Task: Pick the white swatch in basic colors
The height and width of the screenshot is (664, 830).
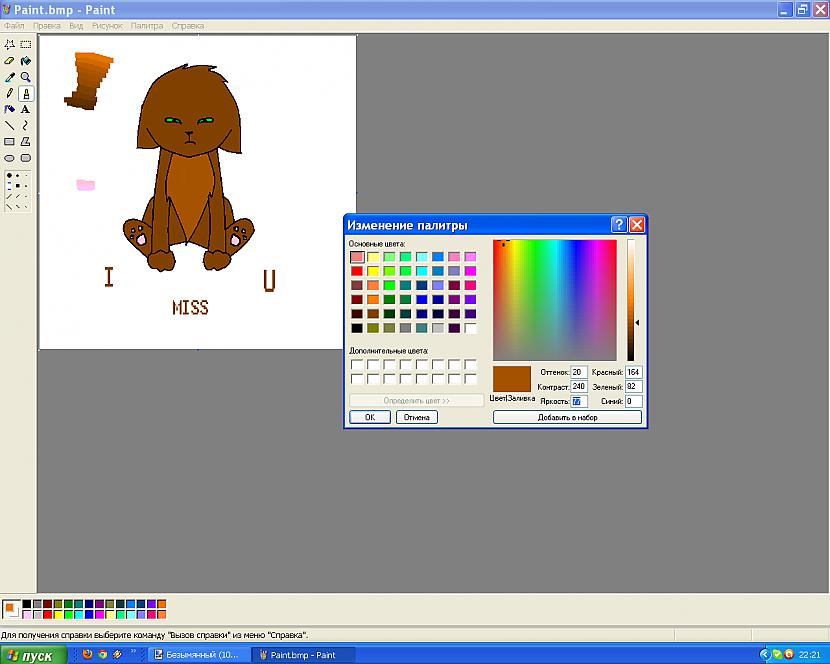Action: 471,328
